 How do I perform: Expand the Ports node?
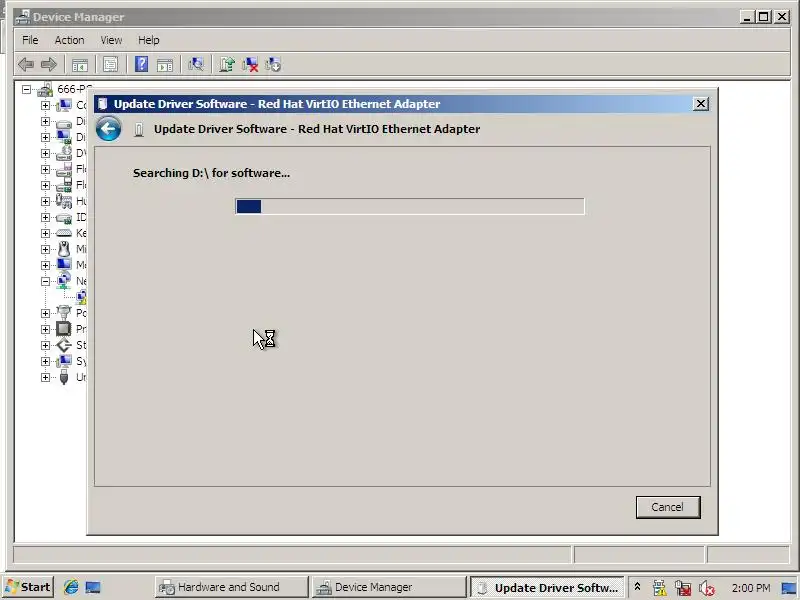45,313
